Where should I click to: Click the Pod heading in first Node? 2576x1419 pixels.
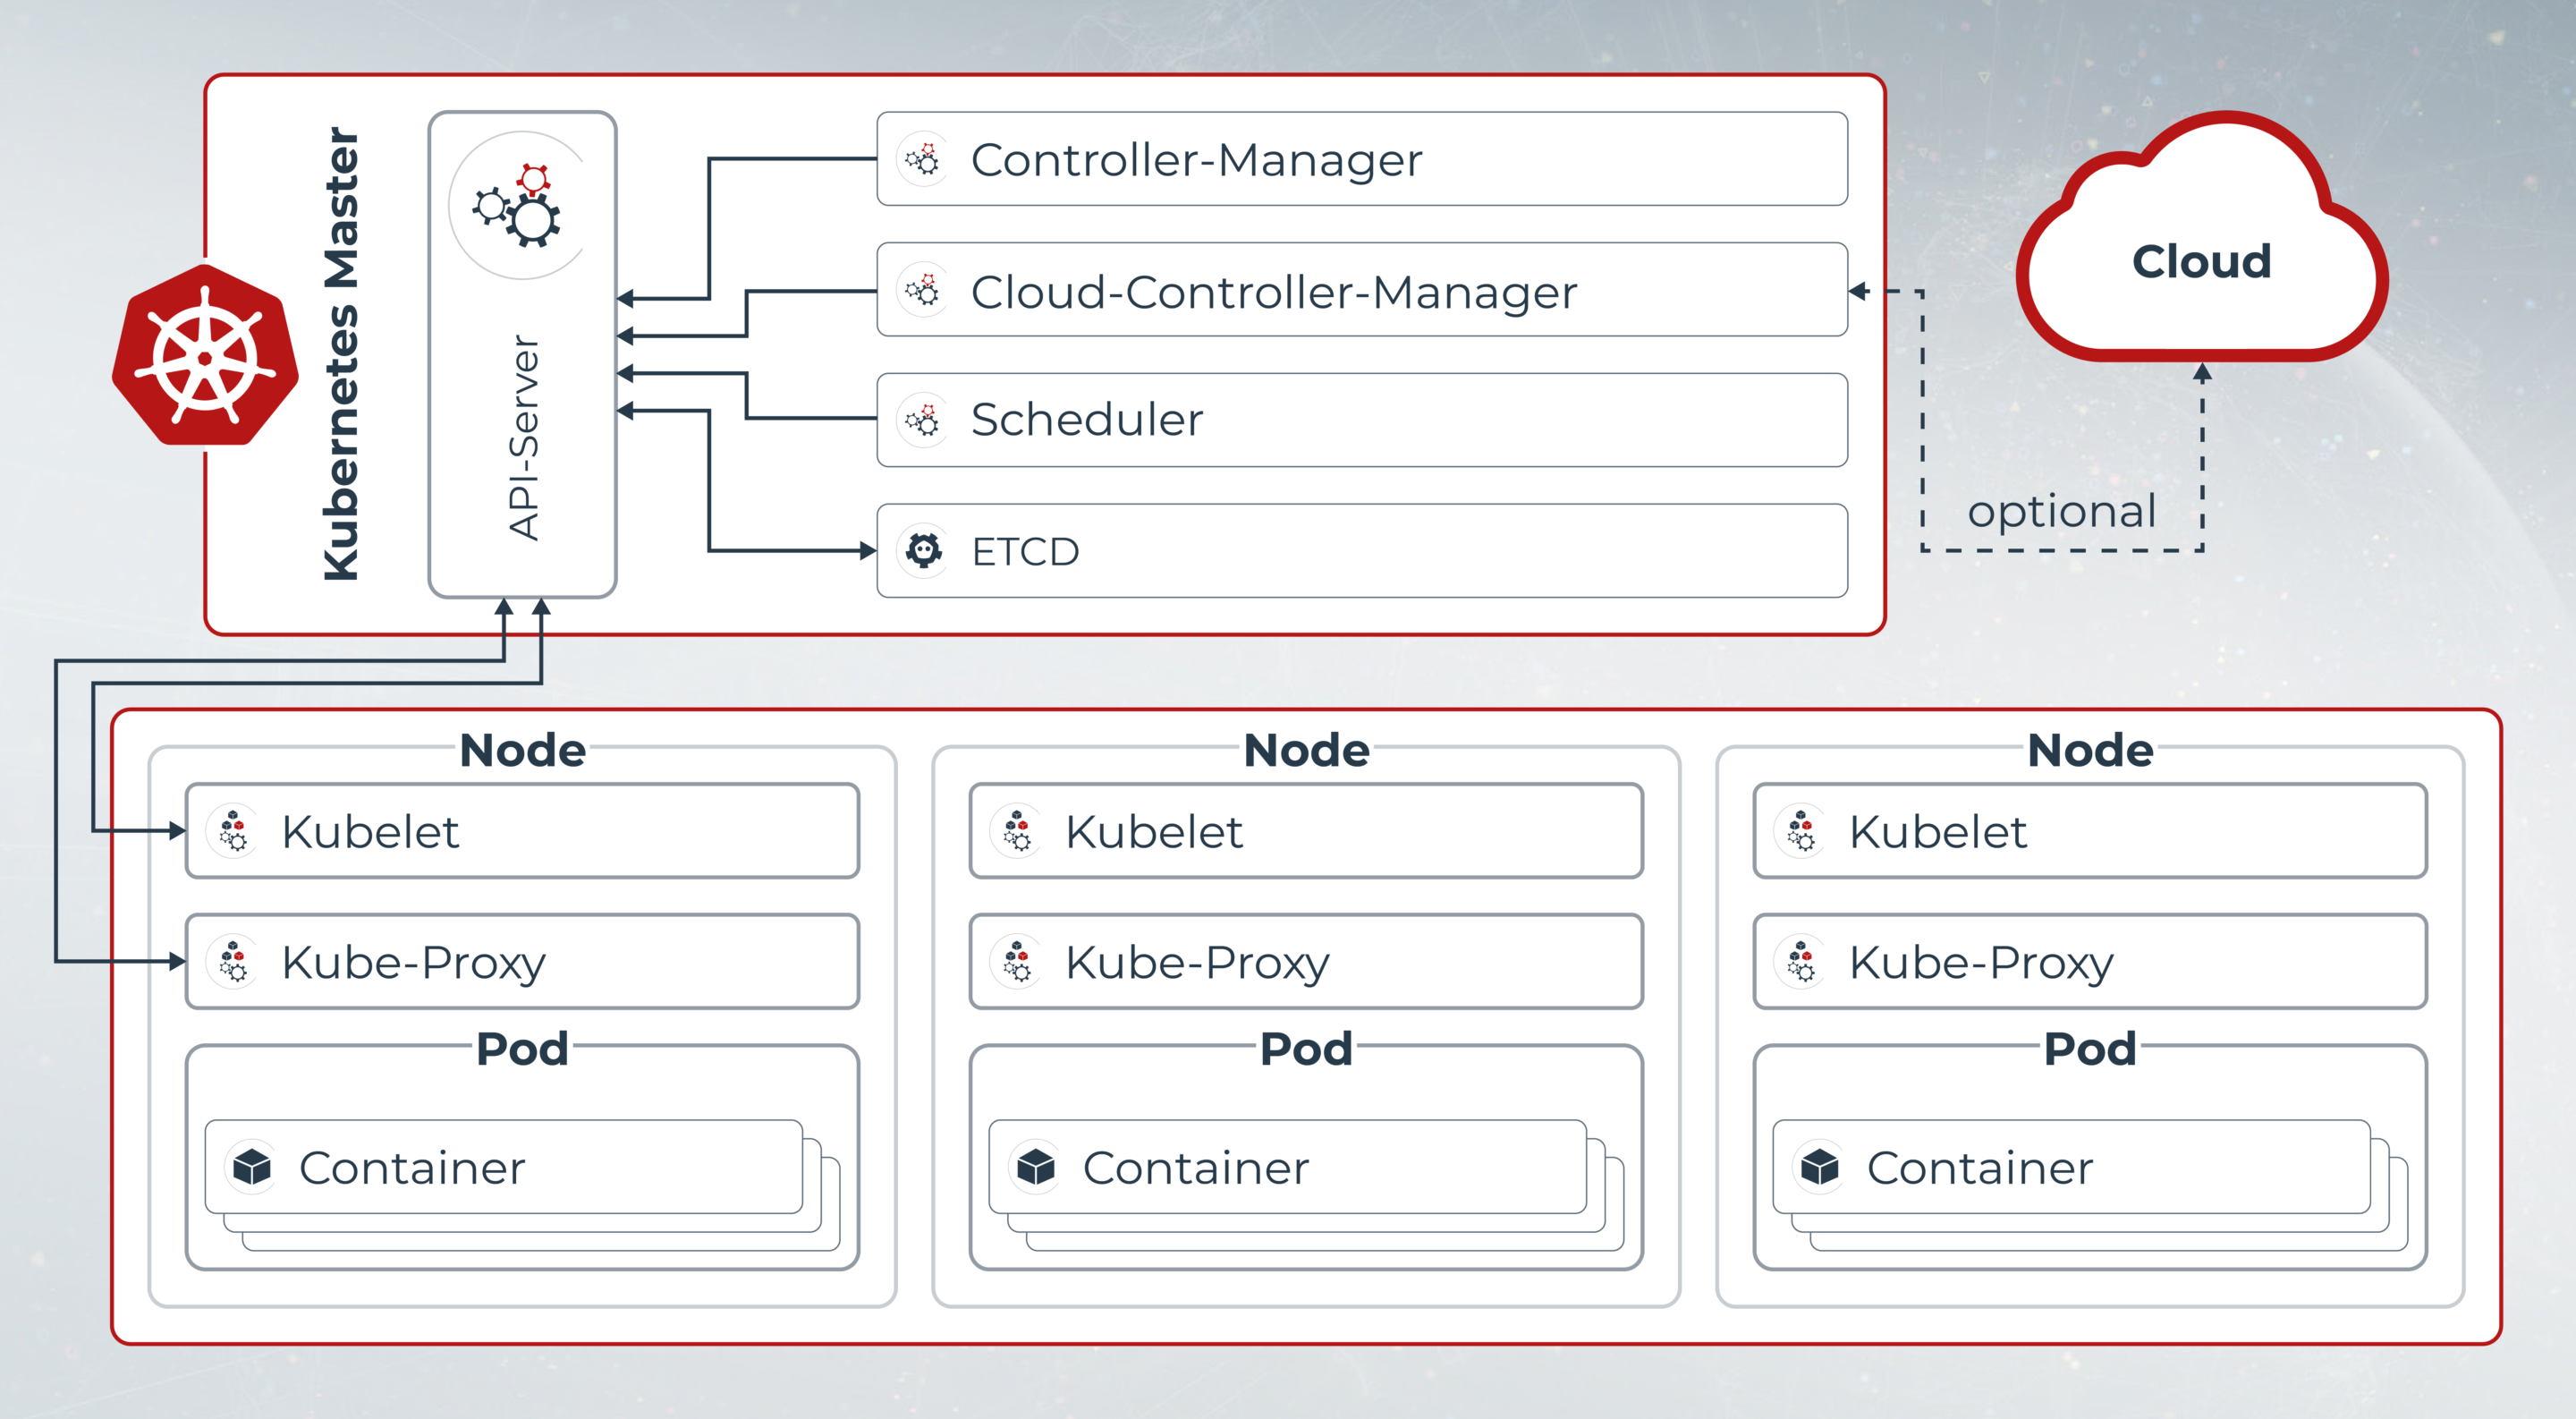pos(522,1049)
